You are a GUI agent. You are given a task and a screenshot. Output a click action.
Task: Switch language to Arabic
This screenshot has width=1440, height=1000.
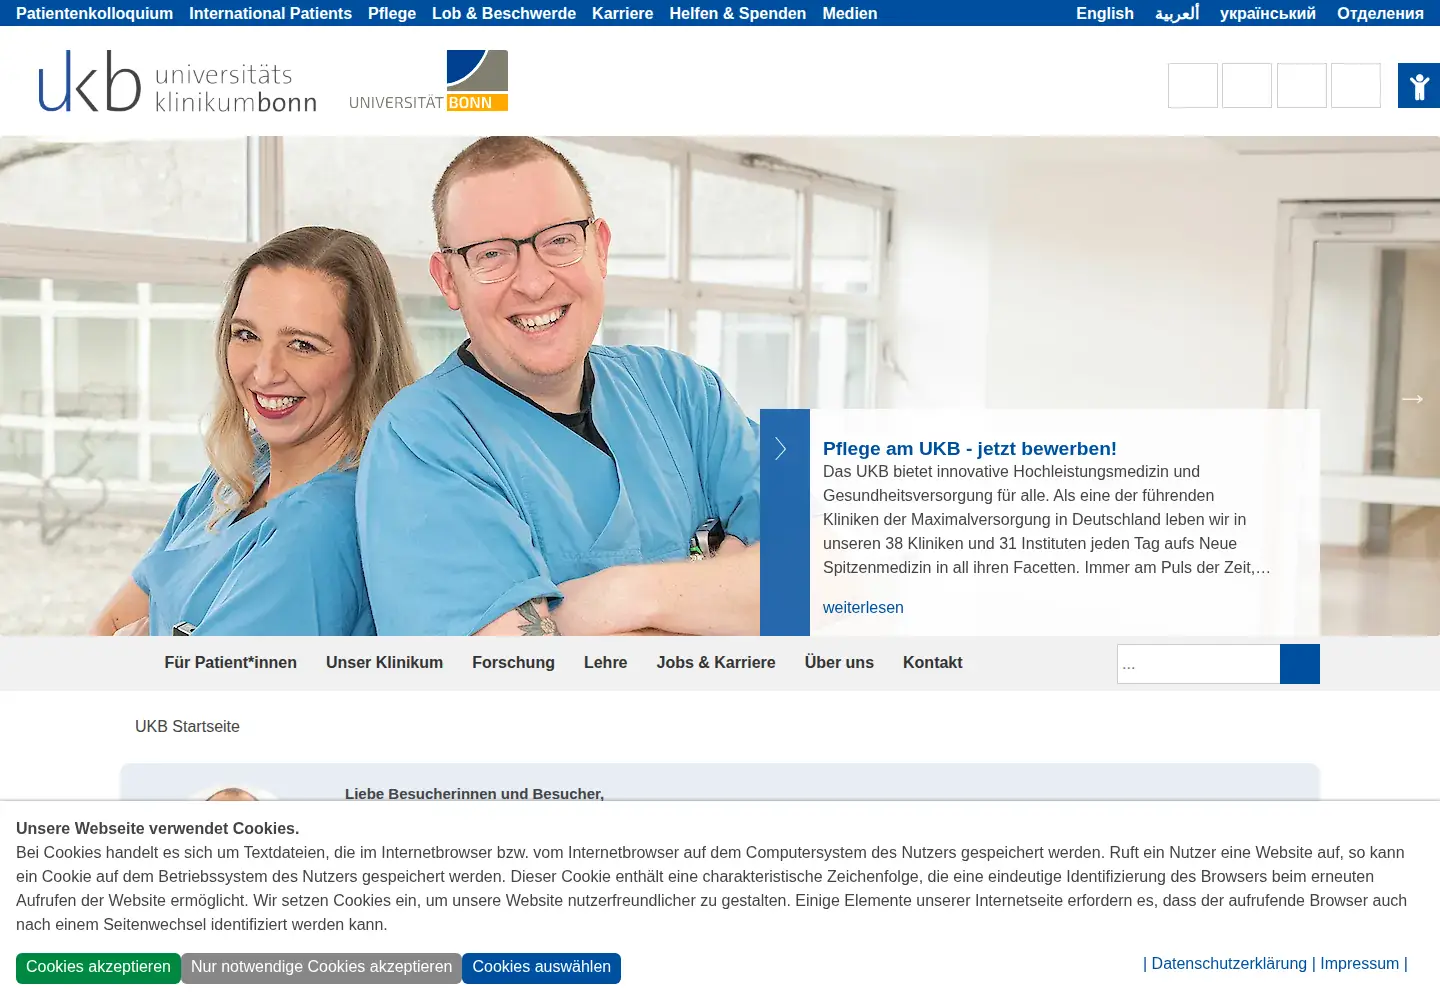tap(1177, 13)
